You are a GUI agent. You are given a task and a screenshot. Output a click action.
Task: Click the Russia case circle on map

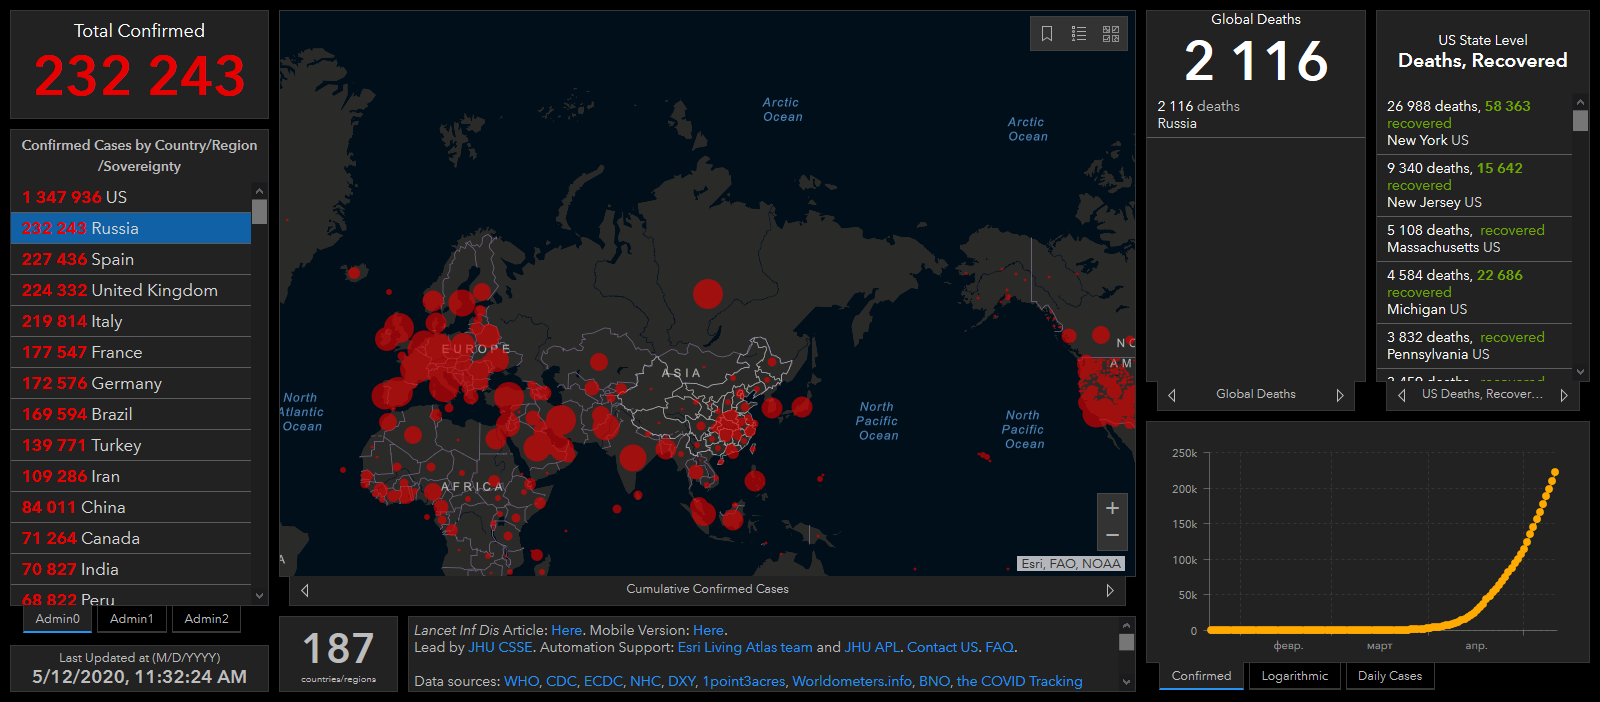(708, 294)
